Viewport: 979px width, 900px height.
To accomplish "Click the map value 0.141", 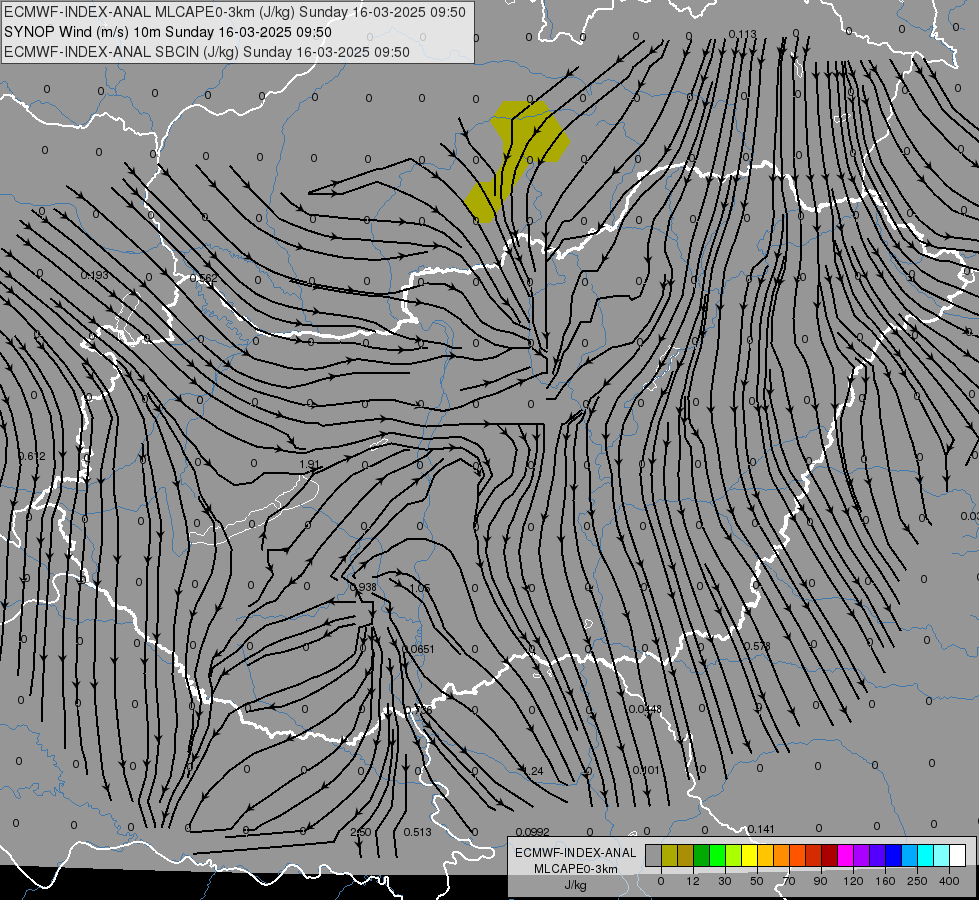I will tap(761, 829).
